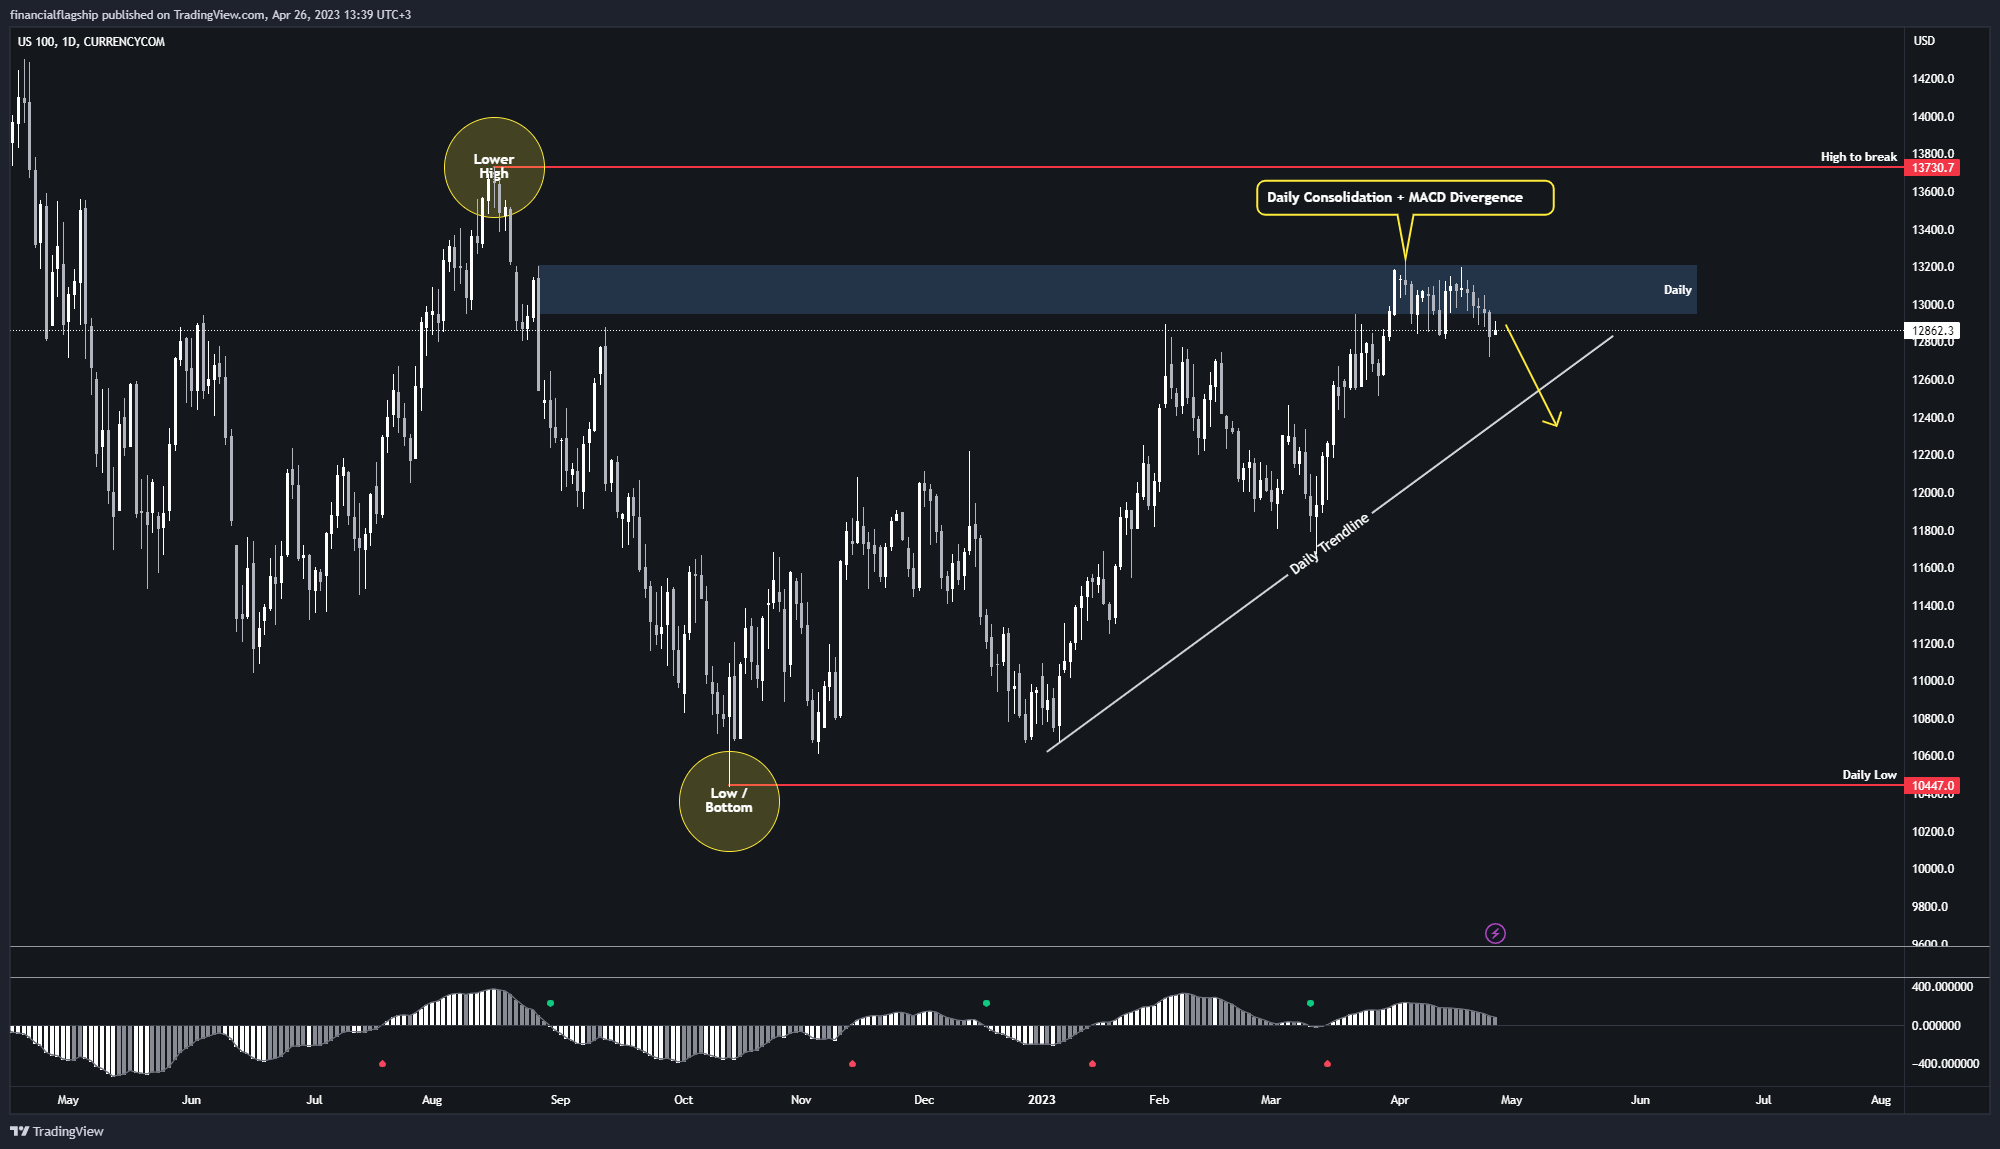The image size is (2000, 1149).
Task: Click the Daily Low label
Action: pyautogui.click(x=1869, y=775)
